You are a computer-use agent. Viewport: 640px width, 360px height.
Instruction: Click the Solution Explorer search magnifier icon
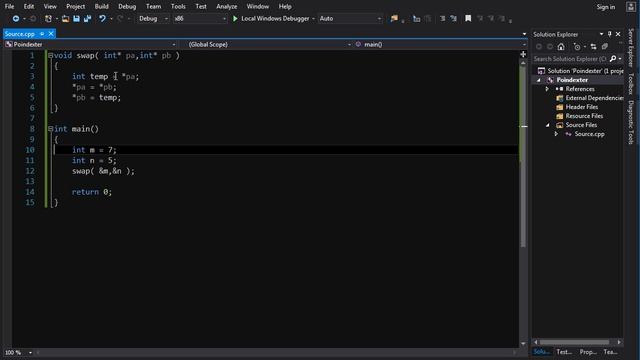click(613, 59)
